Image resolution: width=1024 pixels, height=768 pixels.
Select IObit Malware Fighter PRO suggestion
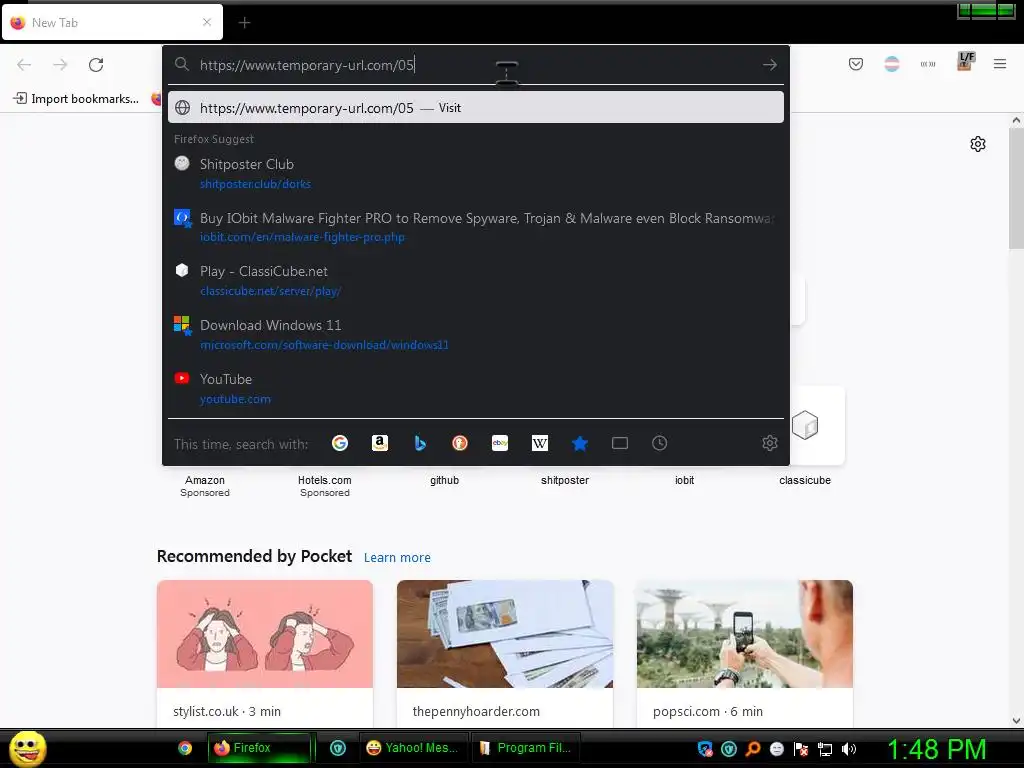point(475,227)
